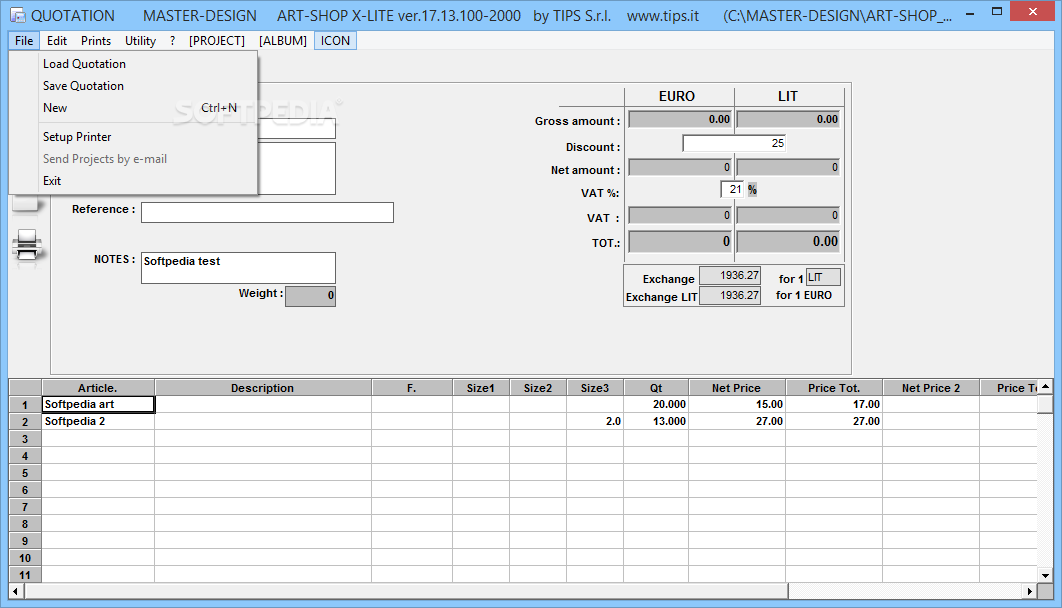The image size is (1062, 608).
Task: Select row header 10 in grid
Action: pos(25,558)
